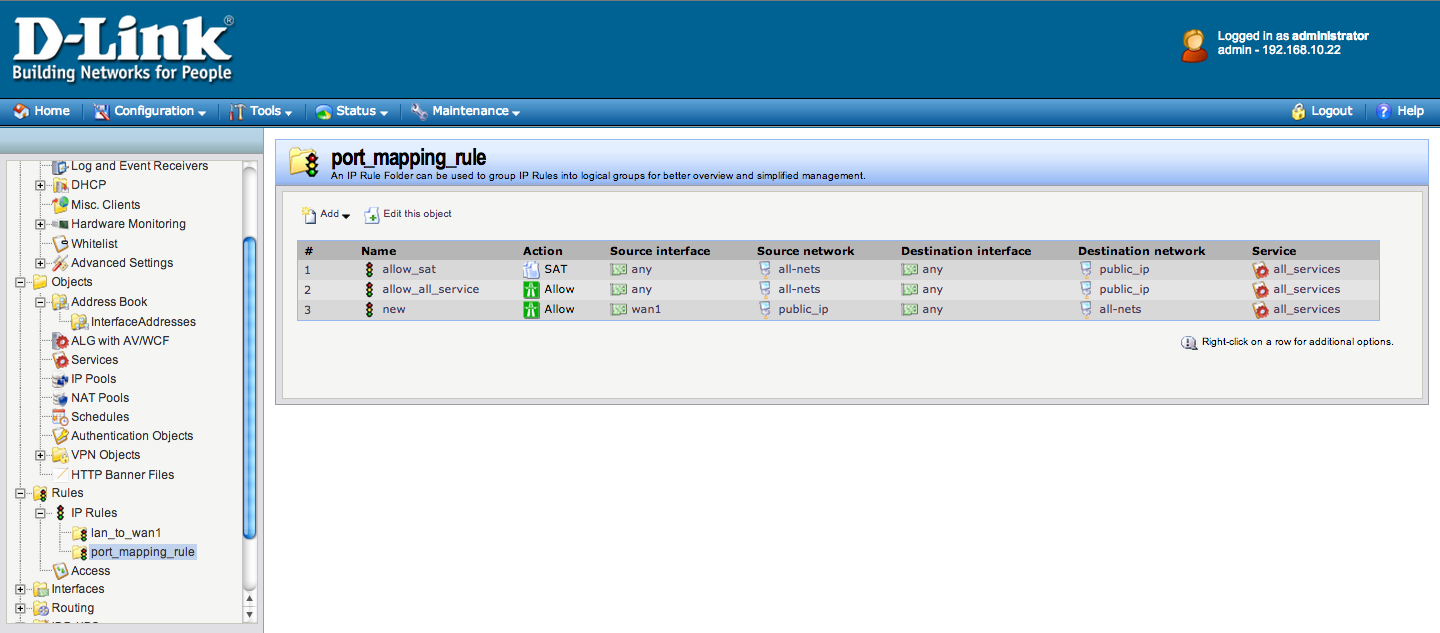Click the Allow icon for allow_all_service rule

click(x=531, y=289)
